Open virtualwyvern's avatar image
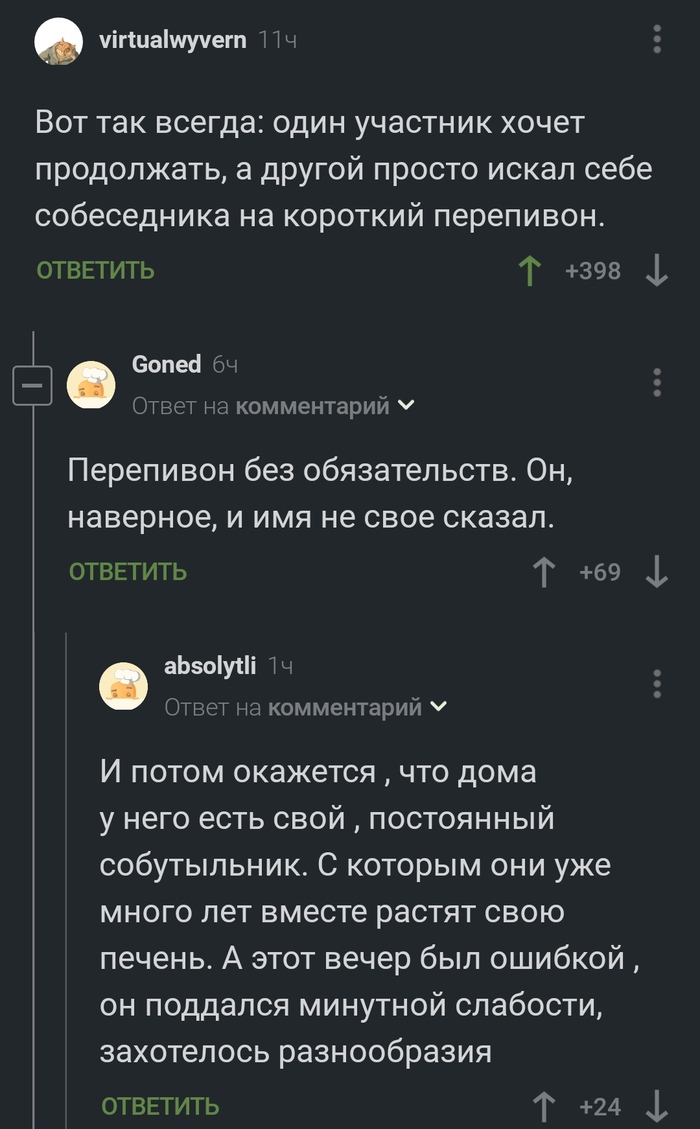 (60, 40)
